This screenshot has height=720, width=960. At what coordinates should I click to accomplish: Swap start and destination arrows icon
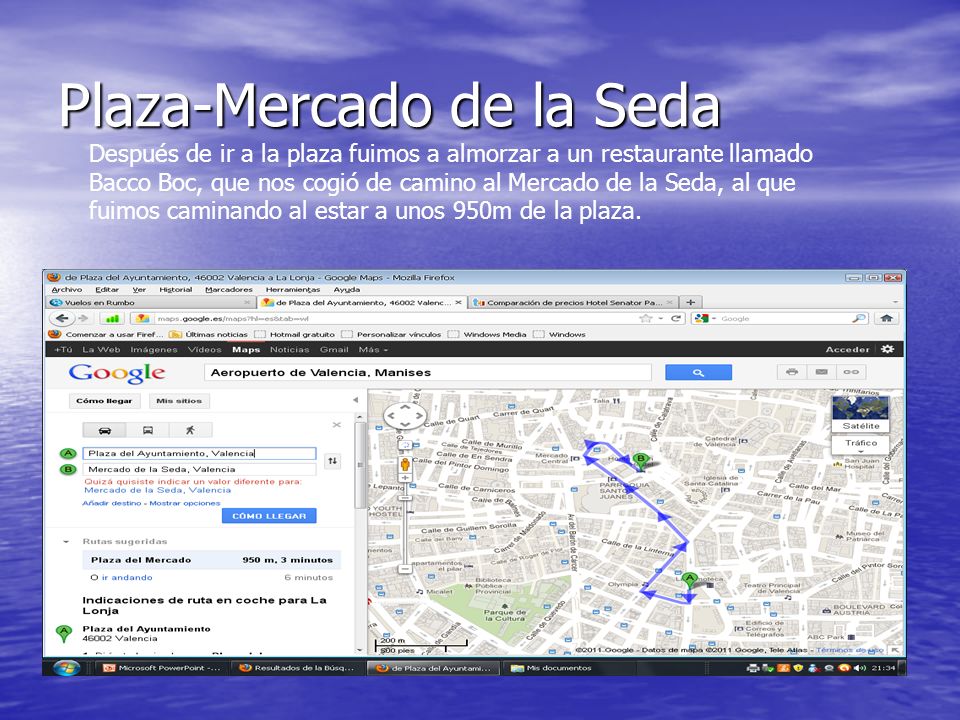tap(332, 461)
